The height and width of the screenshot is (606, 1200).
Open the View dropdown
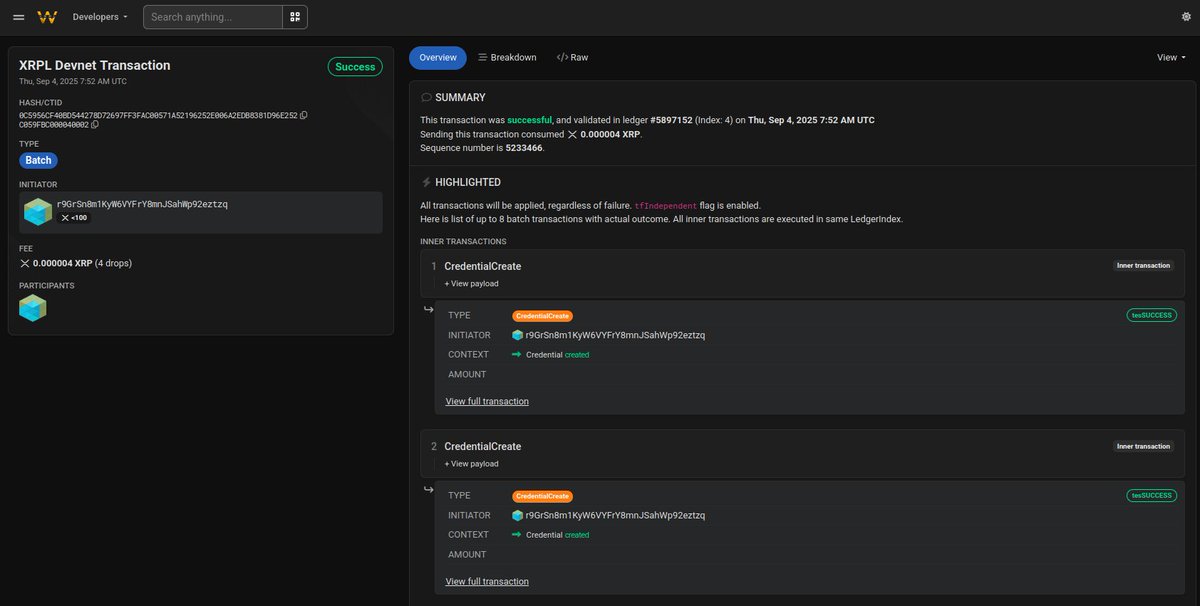1171,58
